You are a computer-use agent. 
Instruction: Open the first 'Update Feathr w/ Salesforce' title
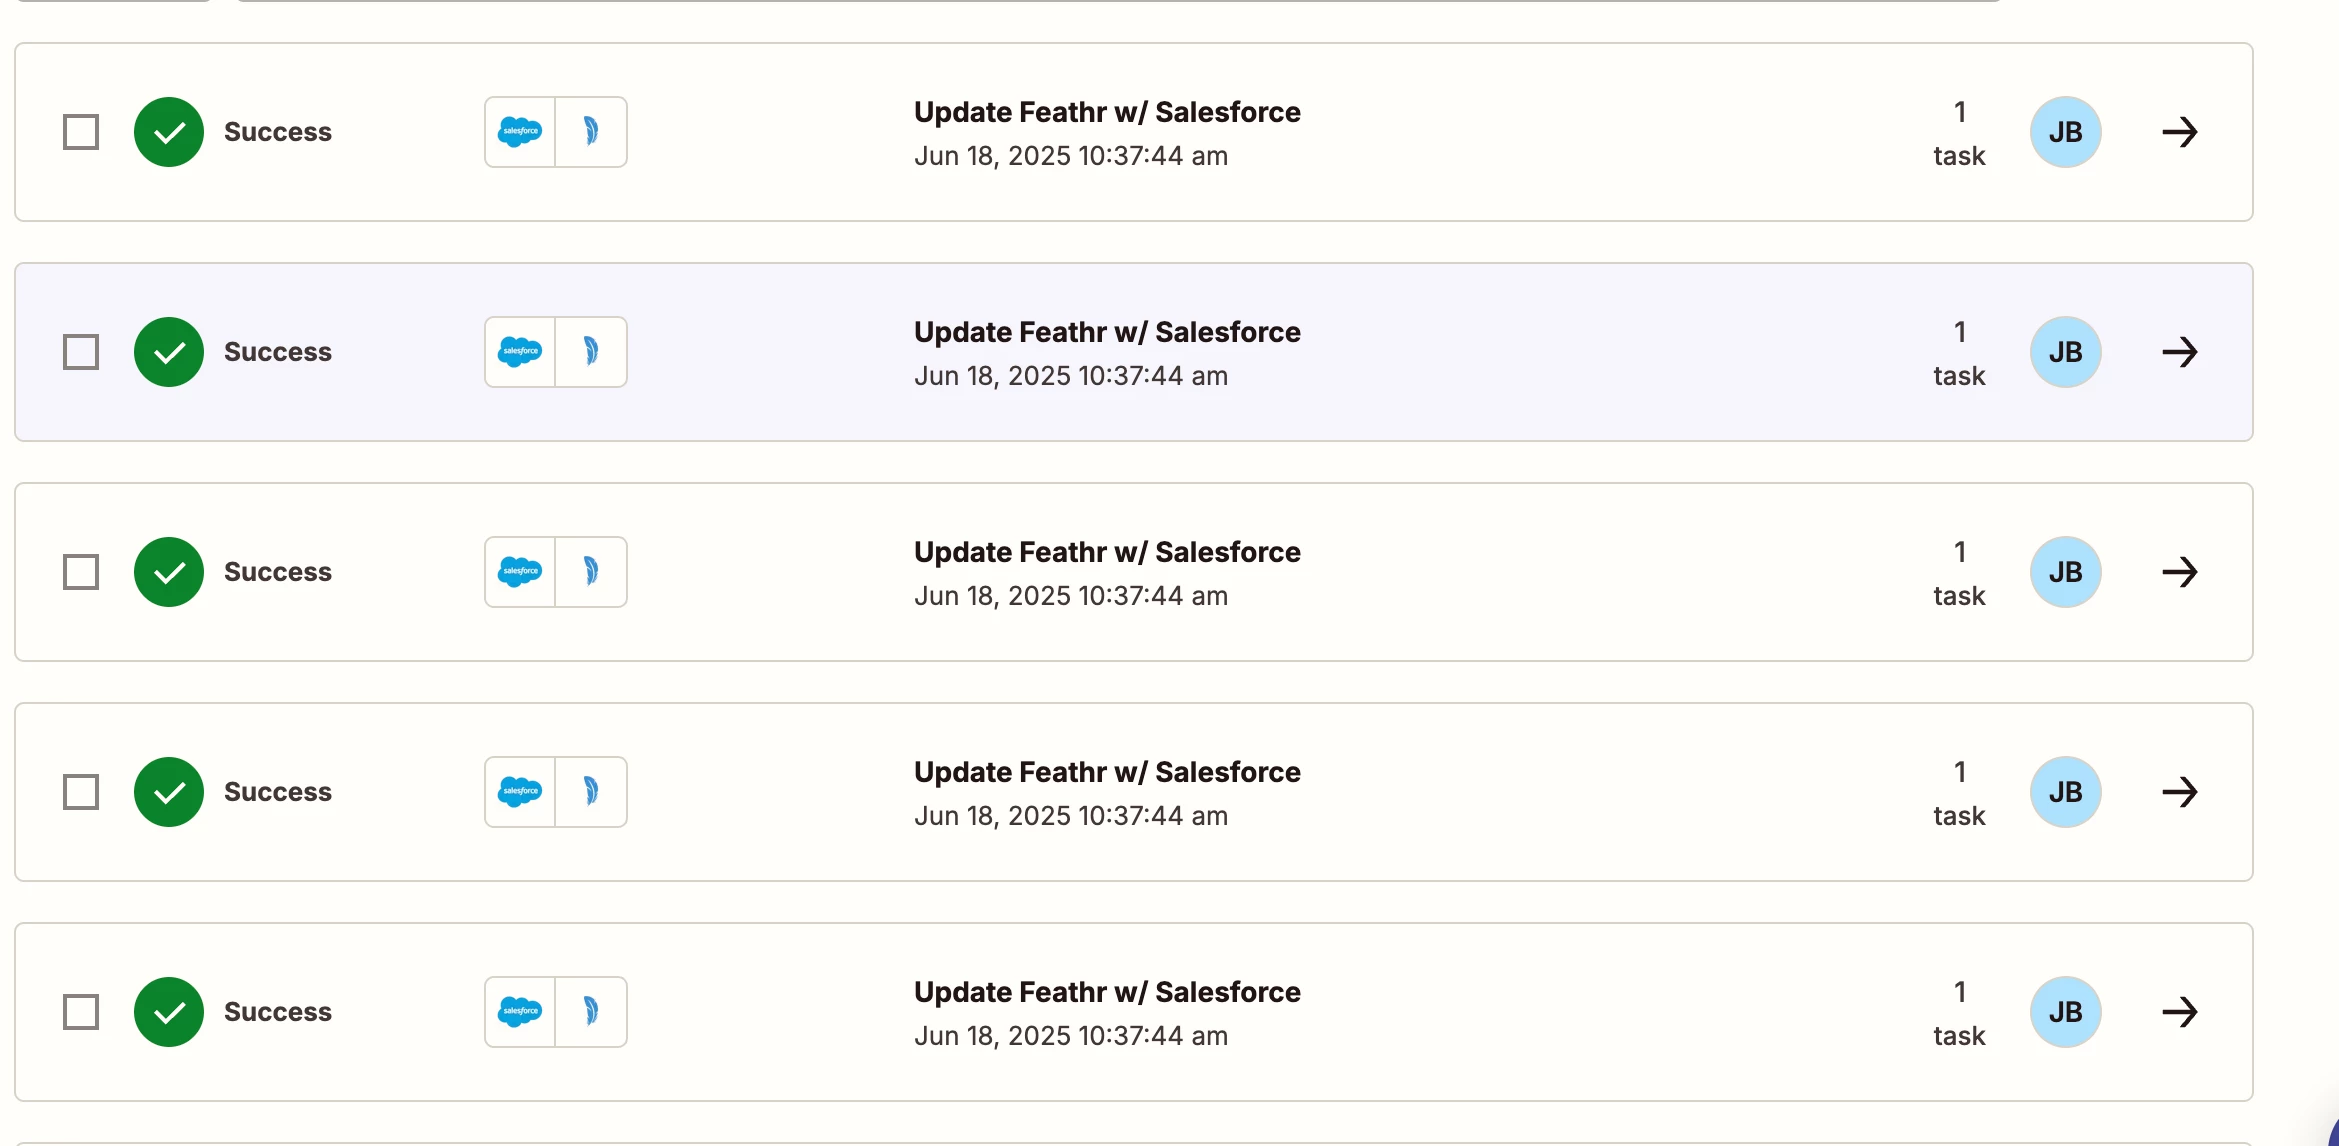pyautogui.click(x=1107, y=112)
